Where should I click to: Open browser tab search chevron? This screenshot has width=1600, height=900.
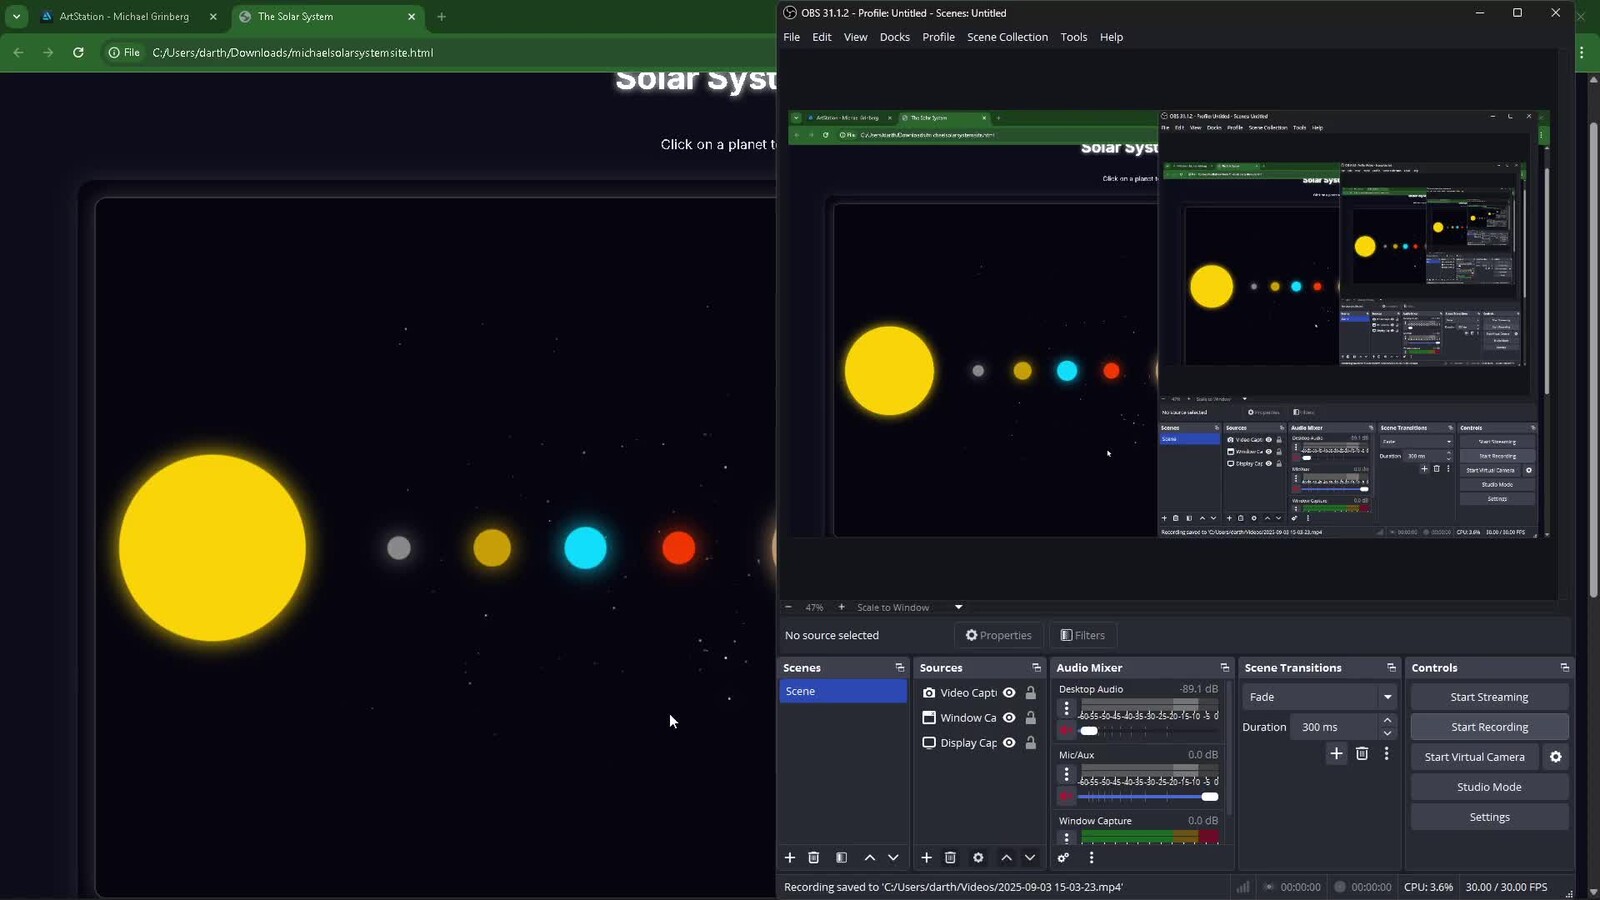[x=17, y=16]
